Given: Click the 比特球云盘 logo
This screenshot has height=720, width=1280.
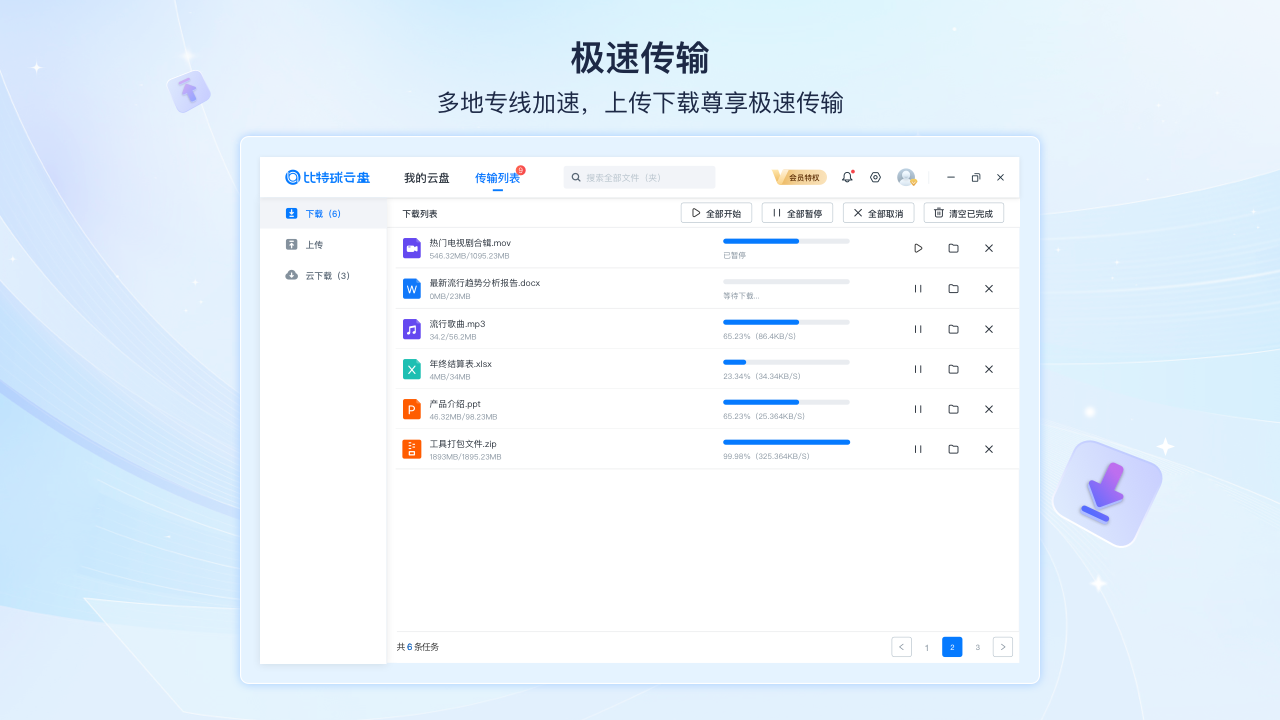Looking at the screenshot, I should tap(328, 177).
